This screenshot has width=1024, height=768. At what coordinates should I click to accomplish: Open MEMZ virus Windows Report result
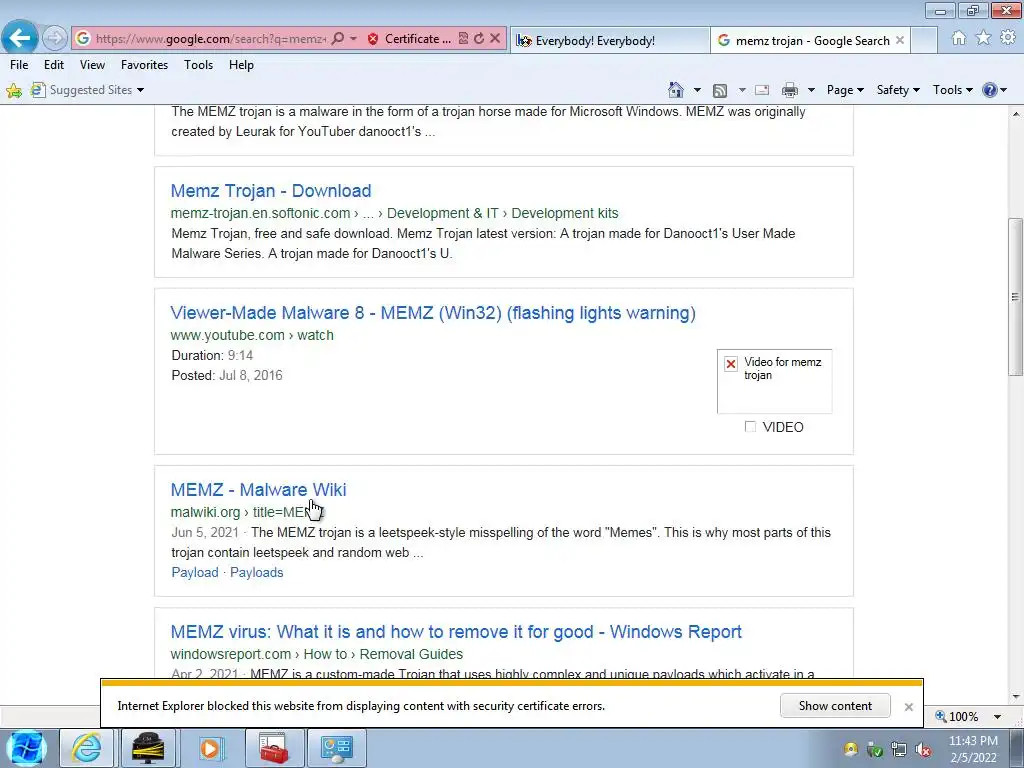[456, 632]
